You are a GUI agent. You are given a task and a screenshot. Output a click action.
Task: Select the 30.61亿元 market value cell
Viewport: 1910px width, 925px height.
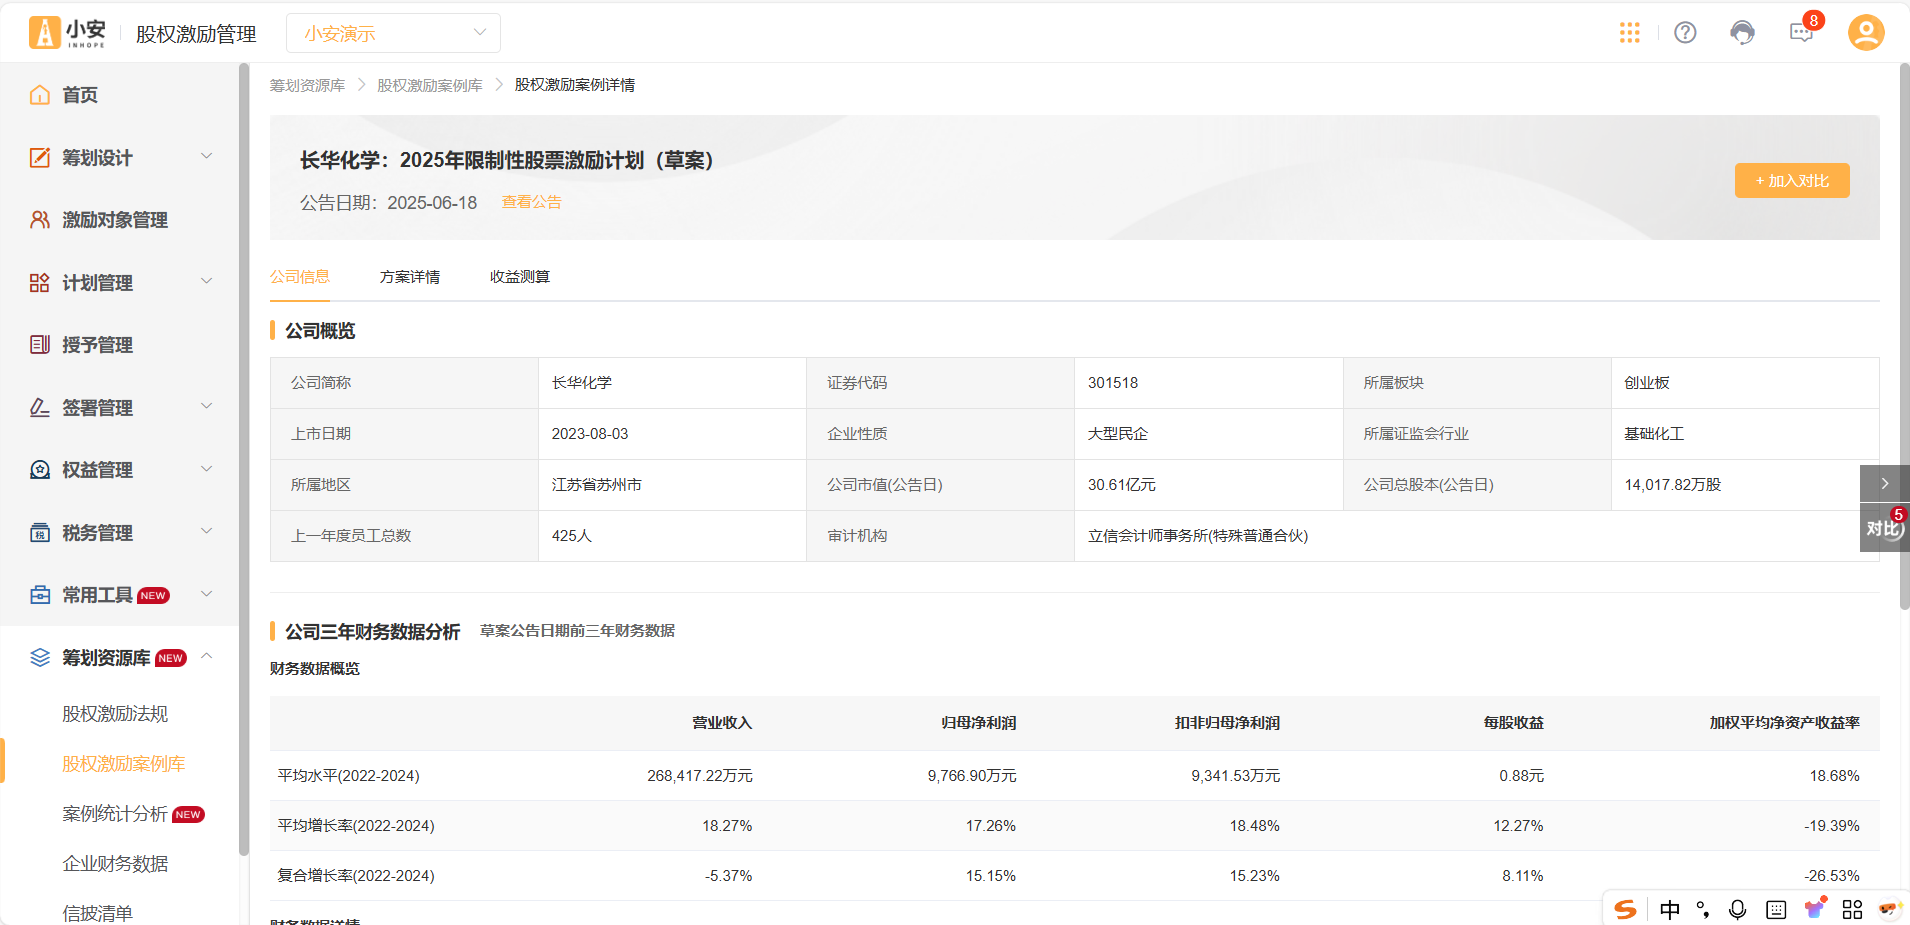pyautogui.click(x=1208, y=485)
